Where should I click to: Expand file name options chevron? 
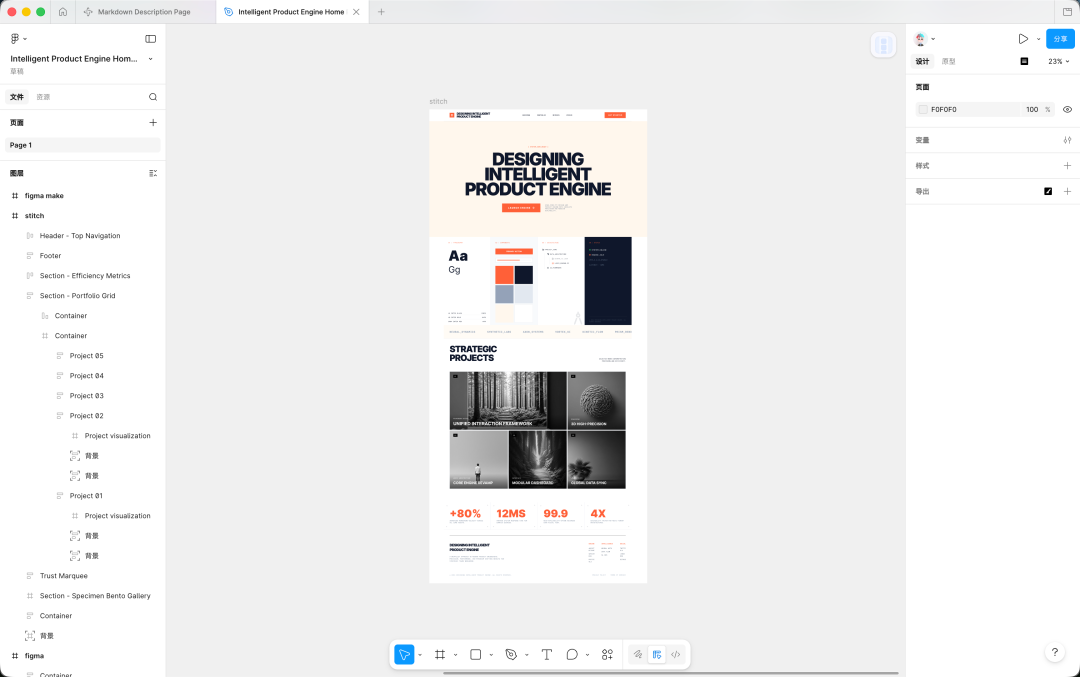point(151,59)
